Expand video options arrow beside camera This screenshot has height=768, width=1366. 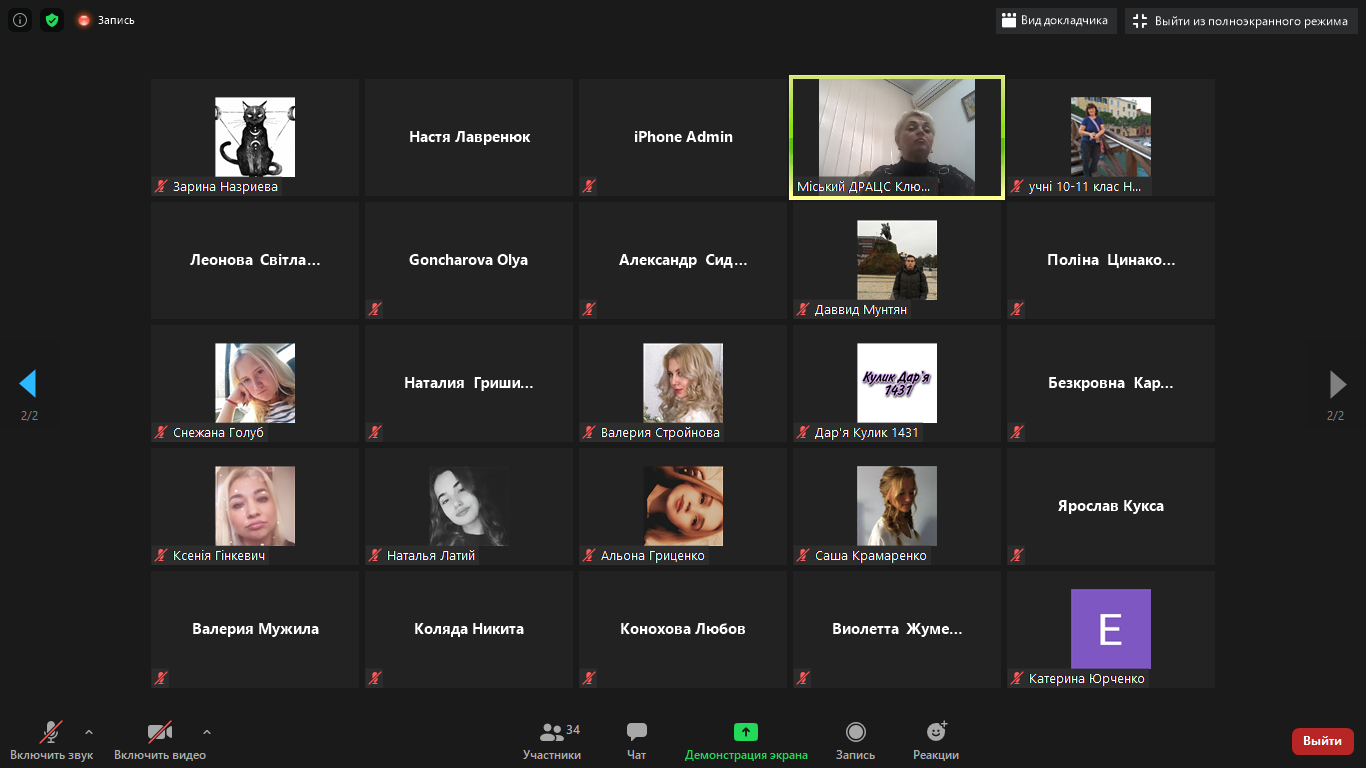click(x=207, y=732)
